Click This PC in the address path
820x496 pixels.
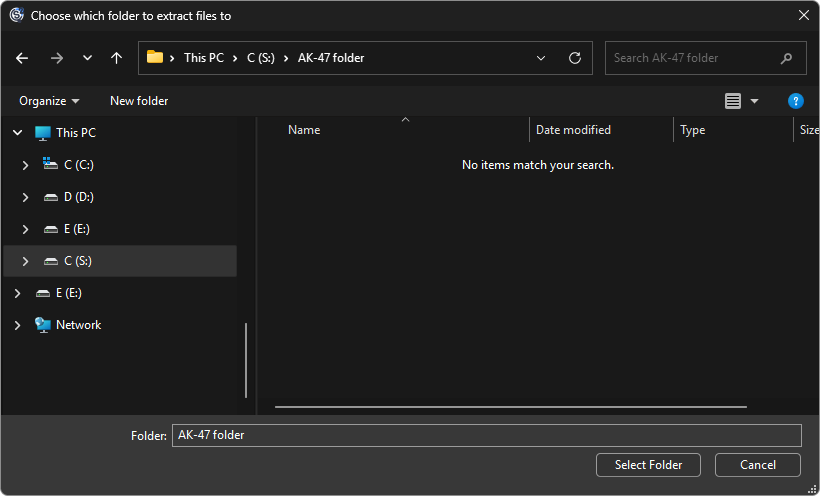coord(204,58)
